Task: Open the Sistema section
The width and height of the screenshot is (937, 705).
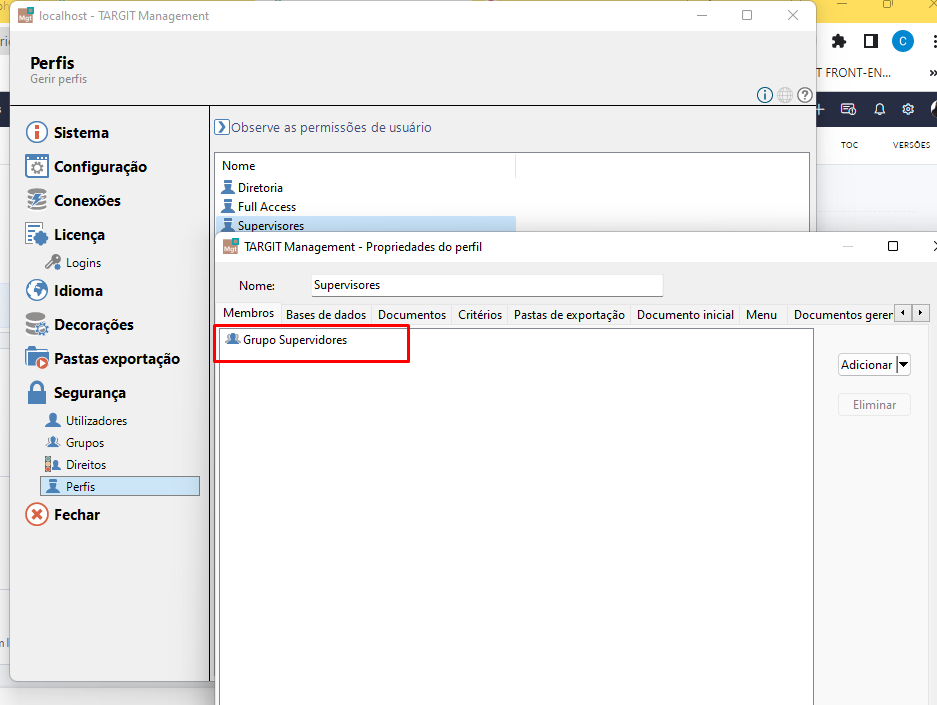Action: pos(67,133)
